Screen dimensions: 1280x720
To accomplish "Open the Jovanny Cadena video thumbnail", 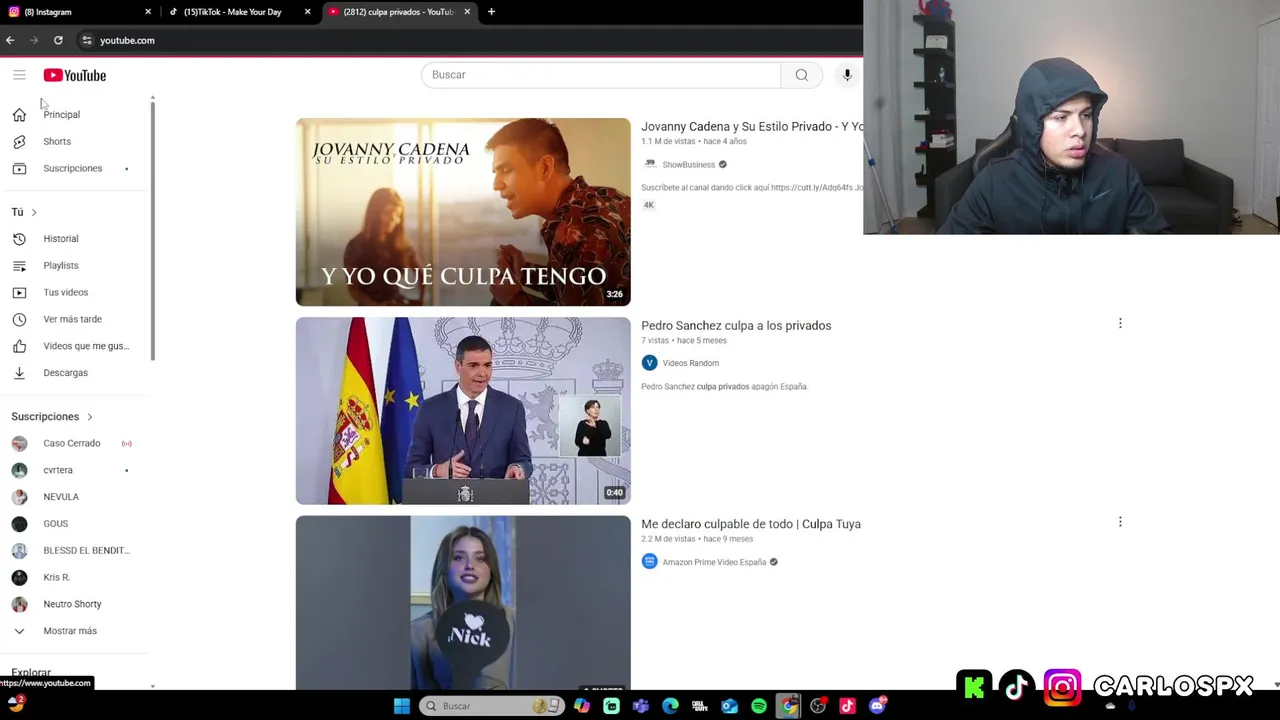I will 463,212.
